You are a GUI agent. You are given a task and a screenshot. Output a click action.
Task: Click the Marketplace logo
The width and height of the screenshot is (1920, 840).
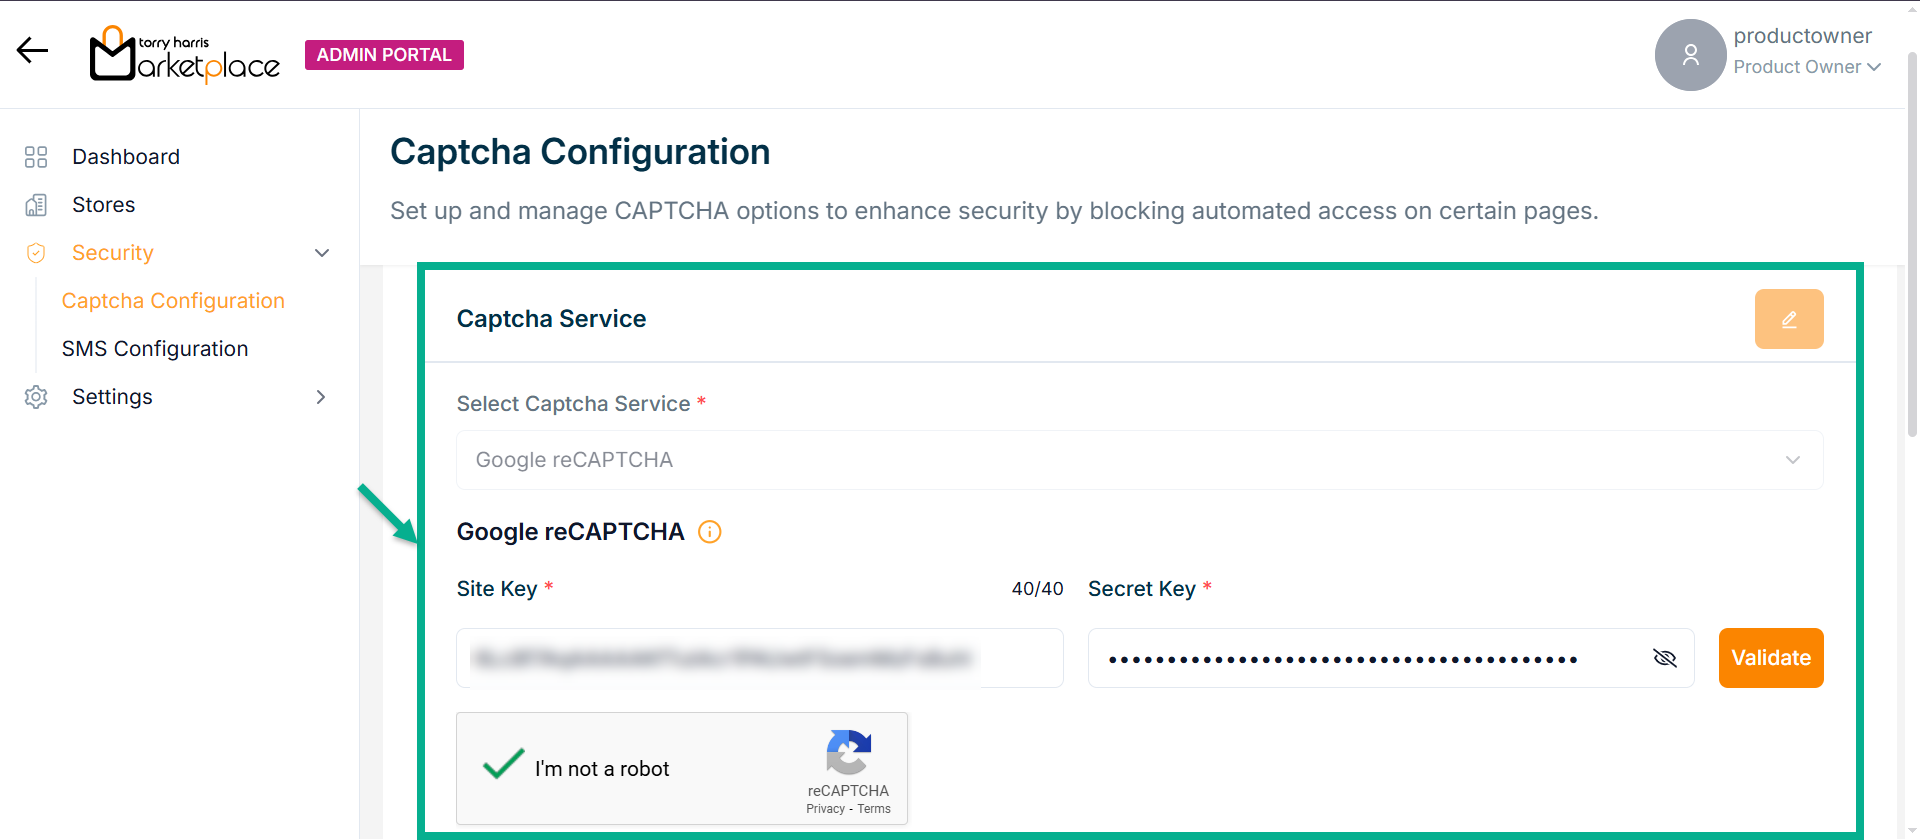pos(185,54)
